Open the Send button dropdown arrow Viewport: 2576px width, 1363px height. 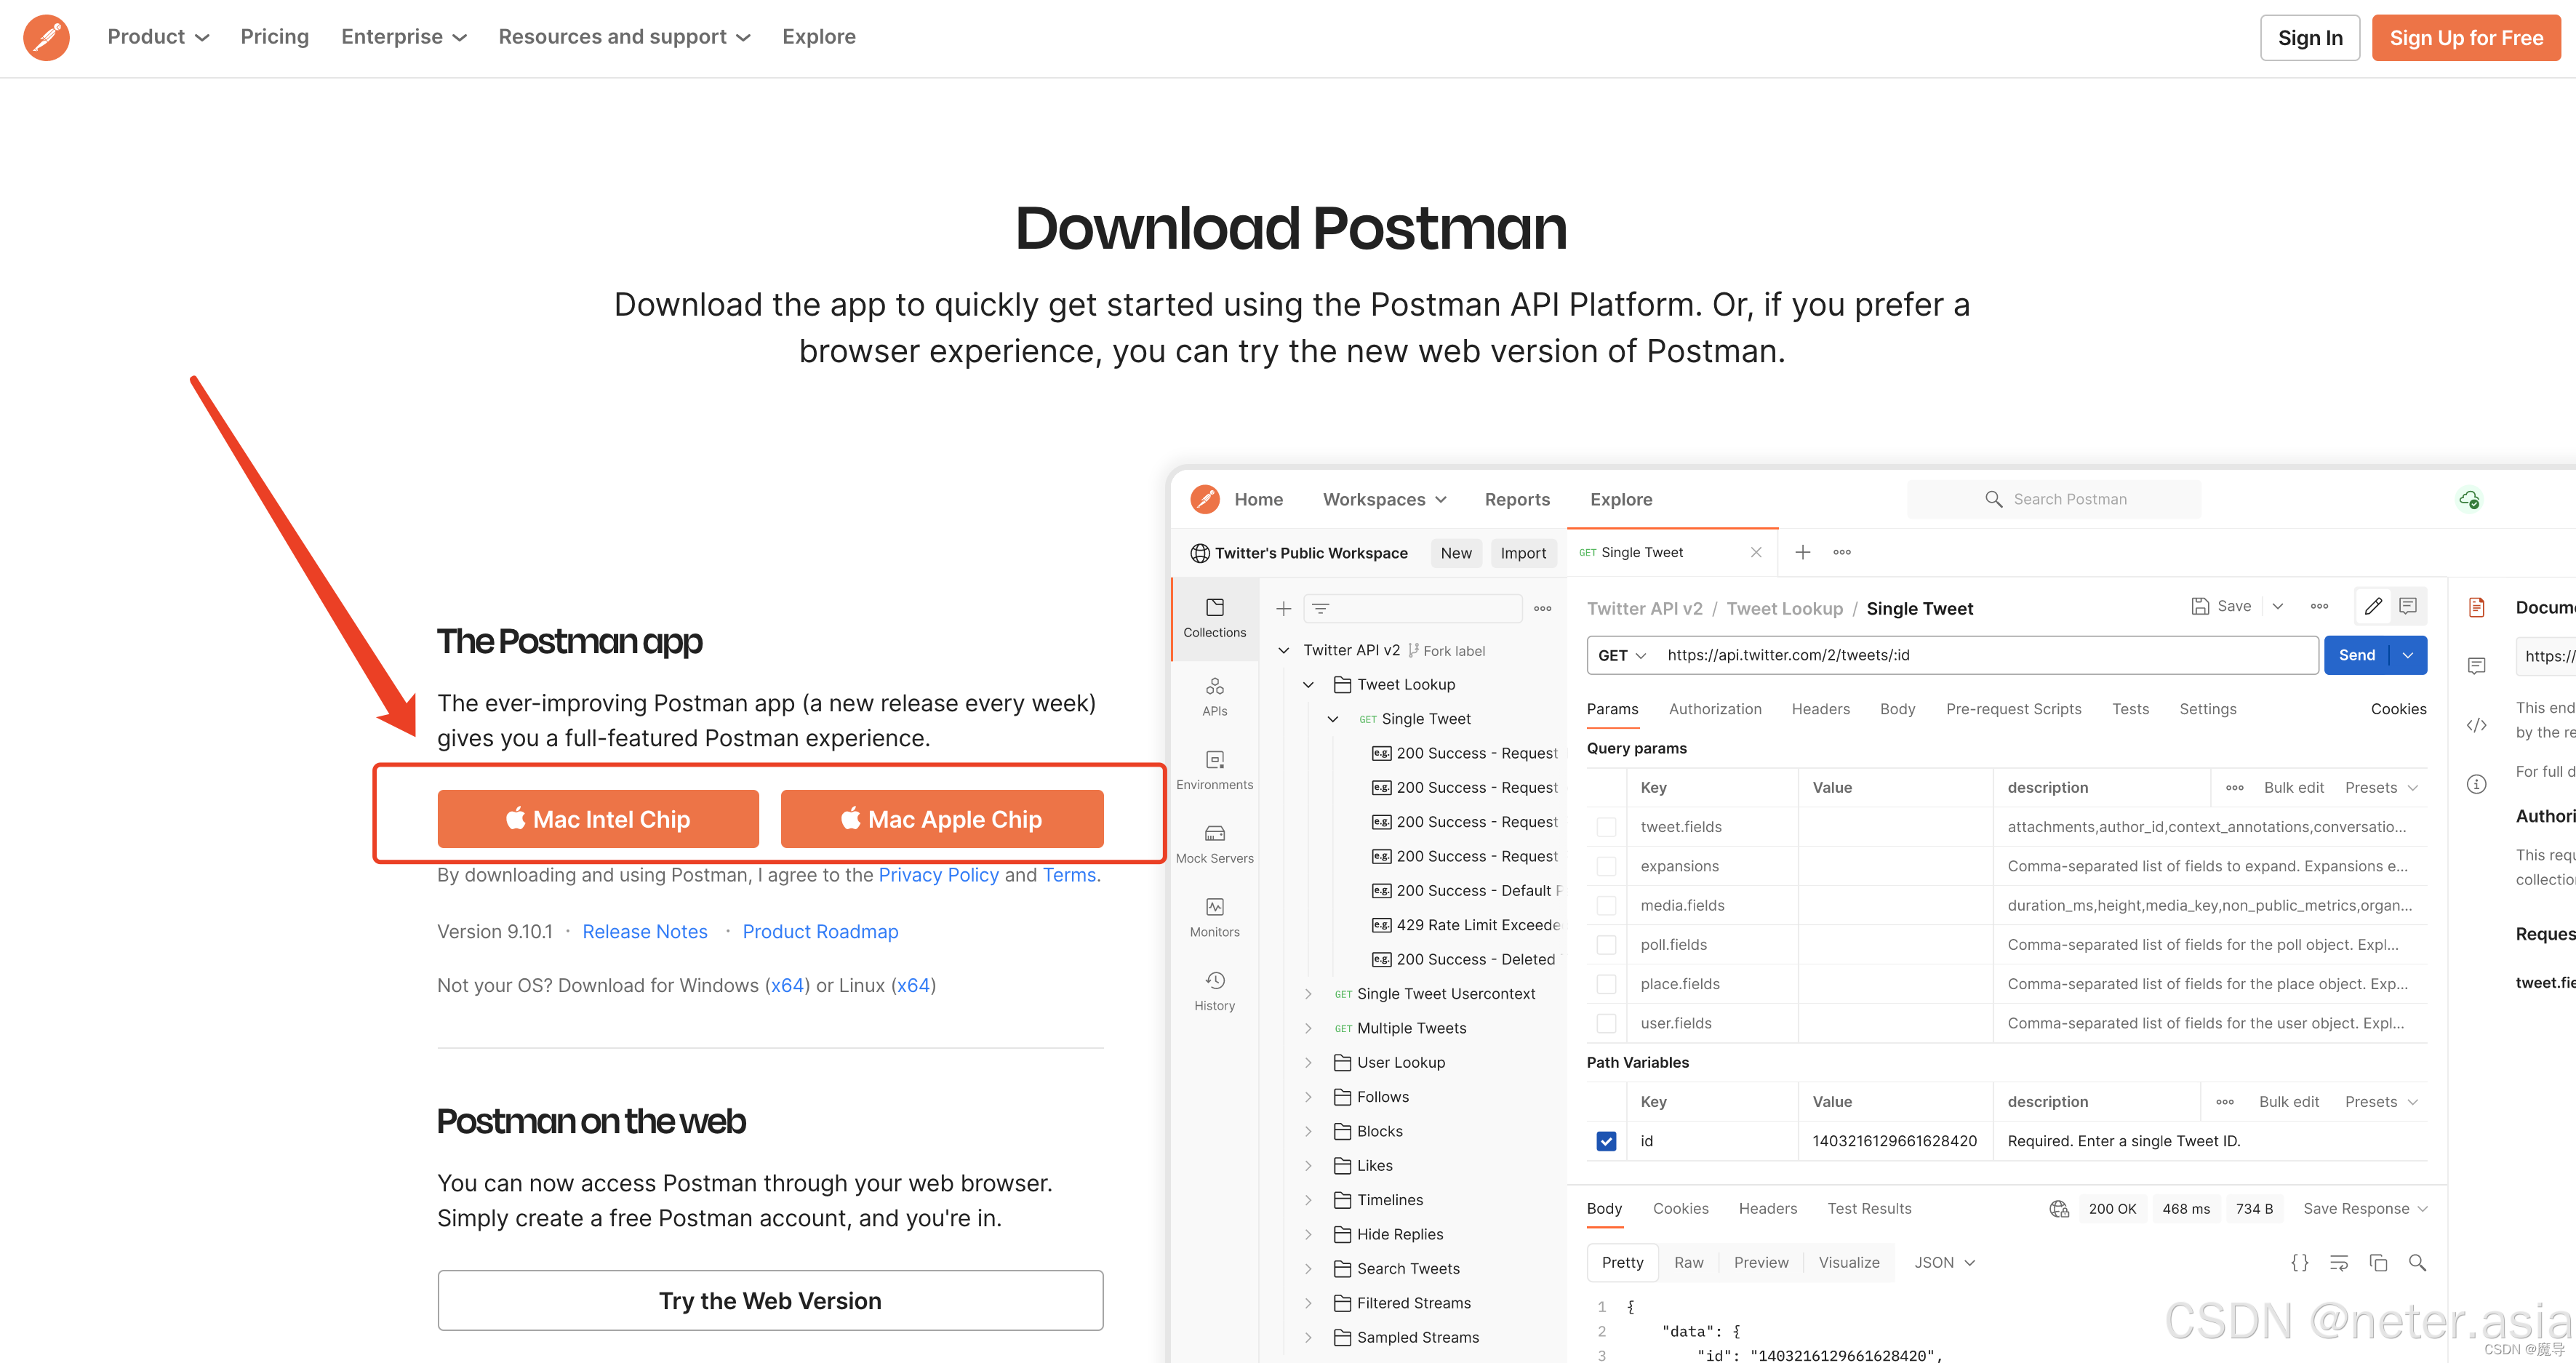[2408, 655]
